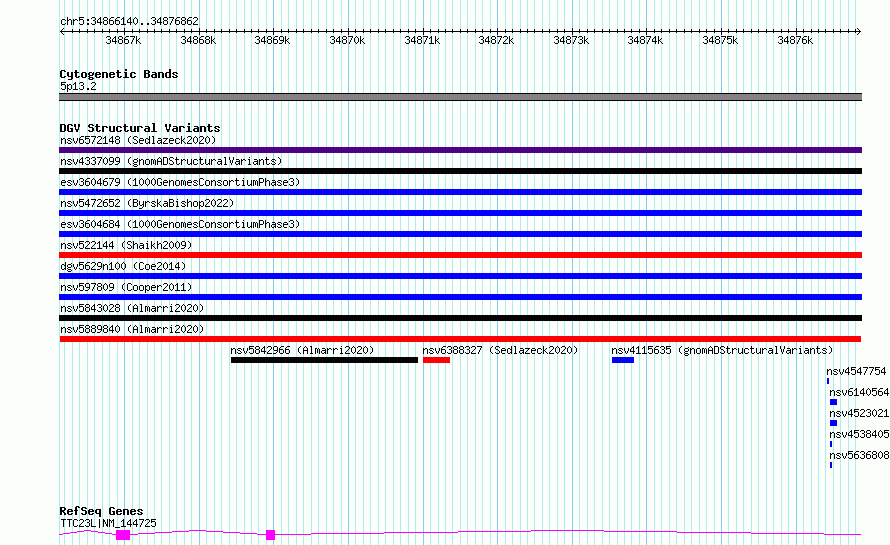890x545 pixels.
Task: Open the nsv597809 (Cooper2011) label
Action: (x=126, y=287)
